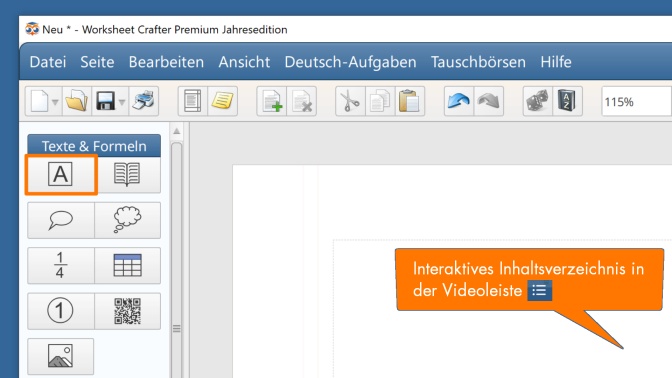Insert a QR code element

[x=127, y=311]
